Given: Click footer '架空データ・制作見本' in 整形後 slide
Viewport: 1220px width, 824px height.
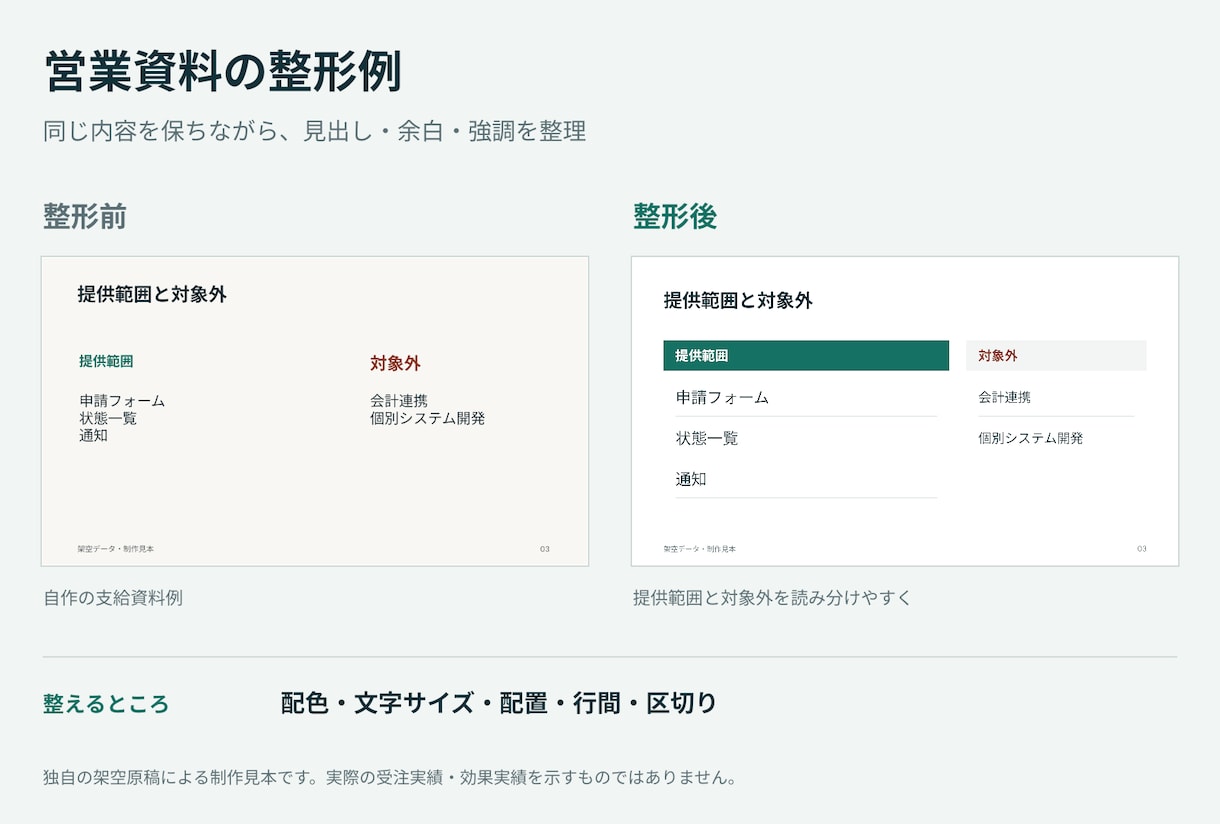Looking at the screenshot, I should (700, 549).
